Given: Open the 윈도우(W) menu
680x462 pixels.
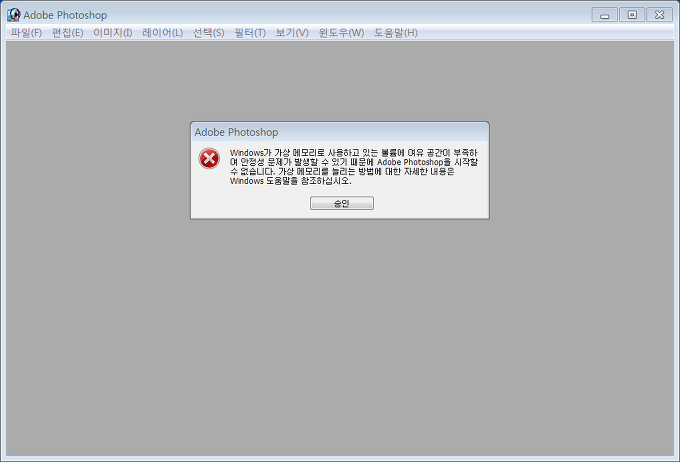Looking at the screenshot, I should [341, 33].
